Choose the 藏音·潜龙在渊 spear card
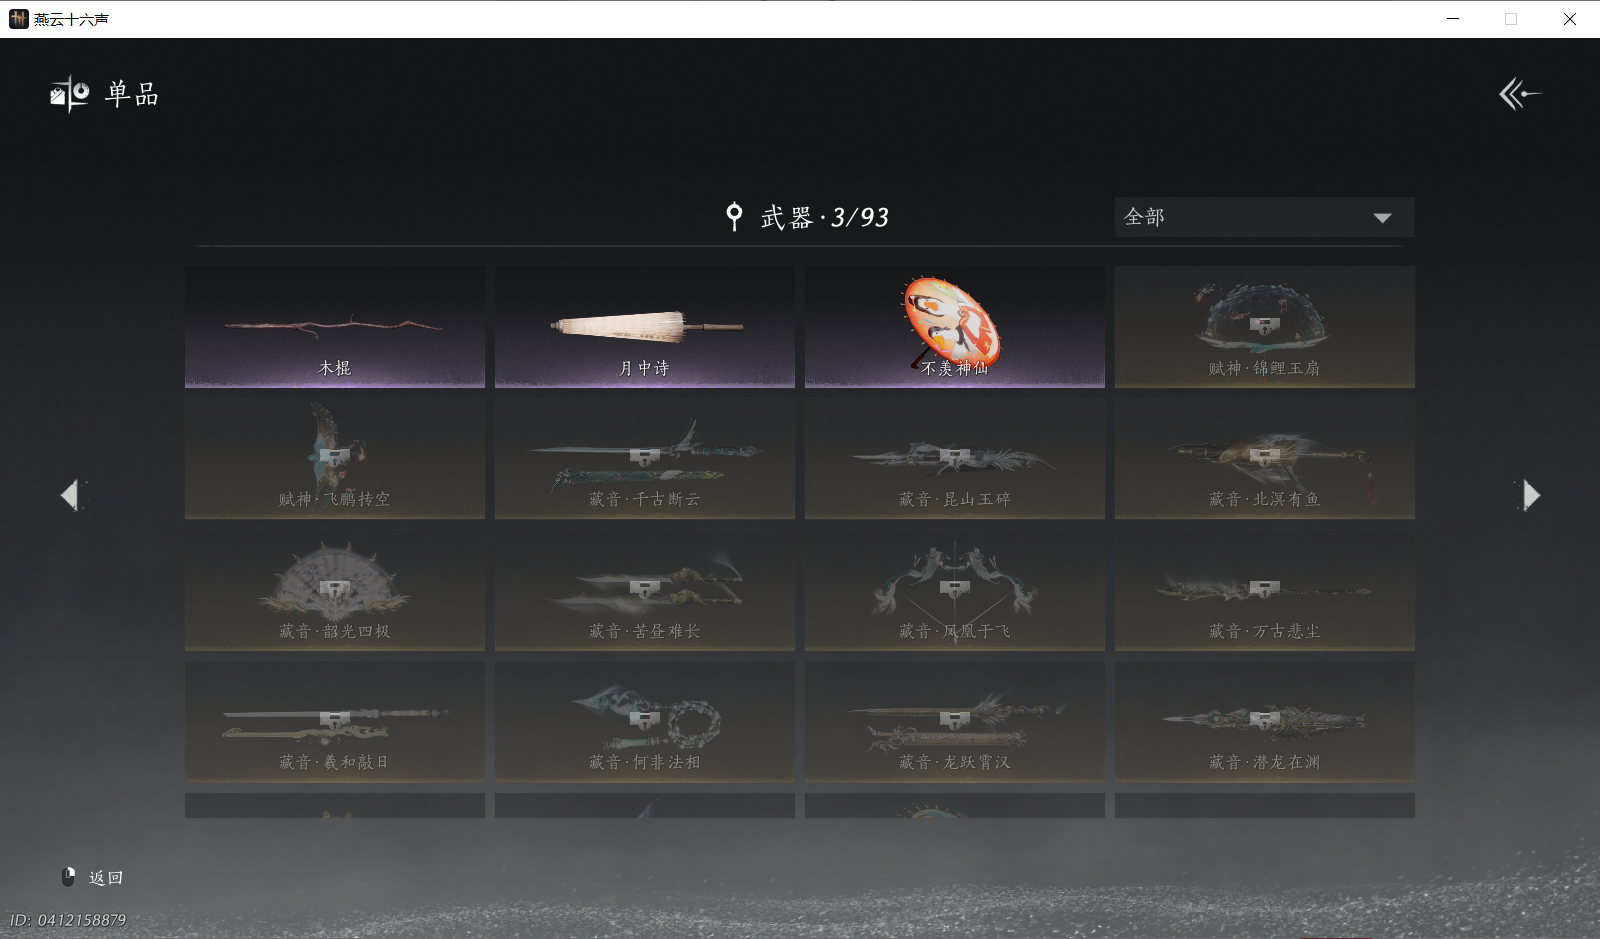The width and height of the screenshot is (1600, 939). click(x=1265, y=721)
